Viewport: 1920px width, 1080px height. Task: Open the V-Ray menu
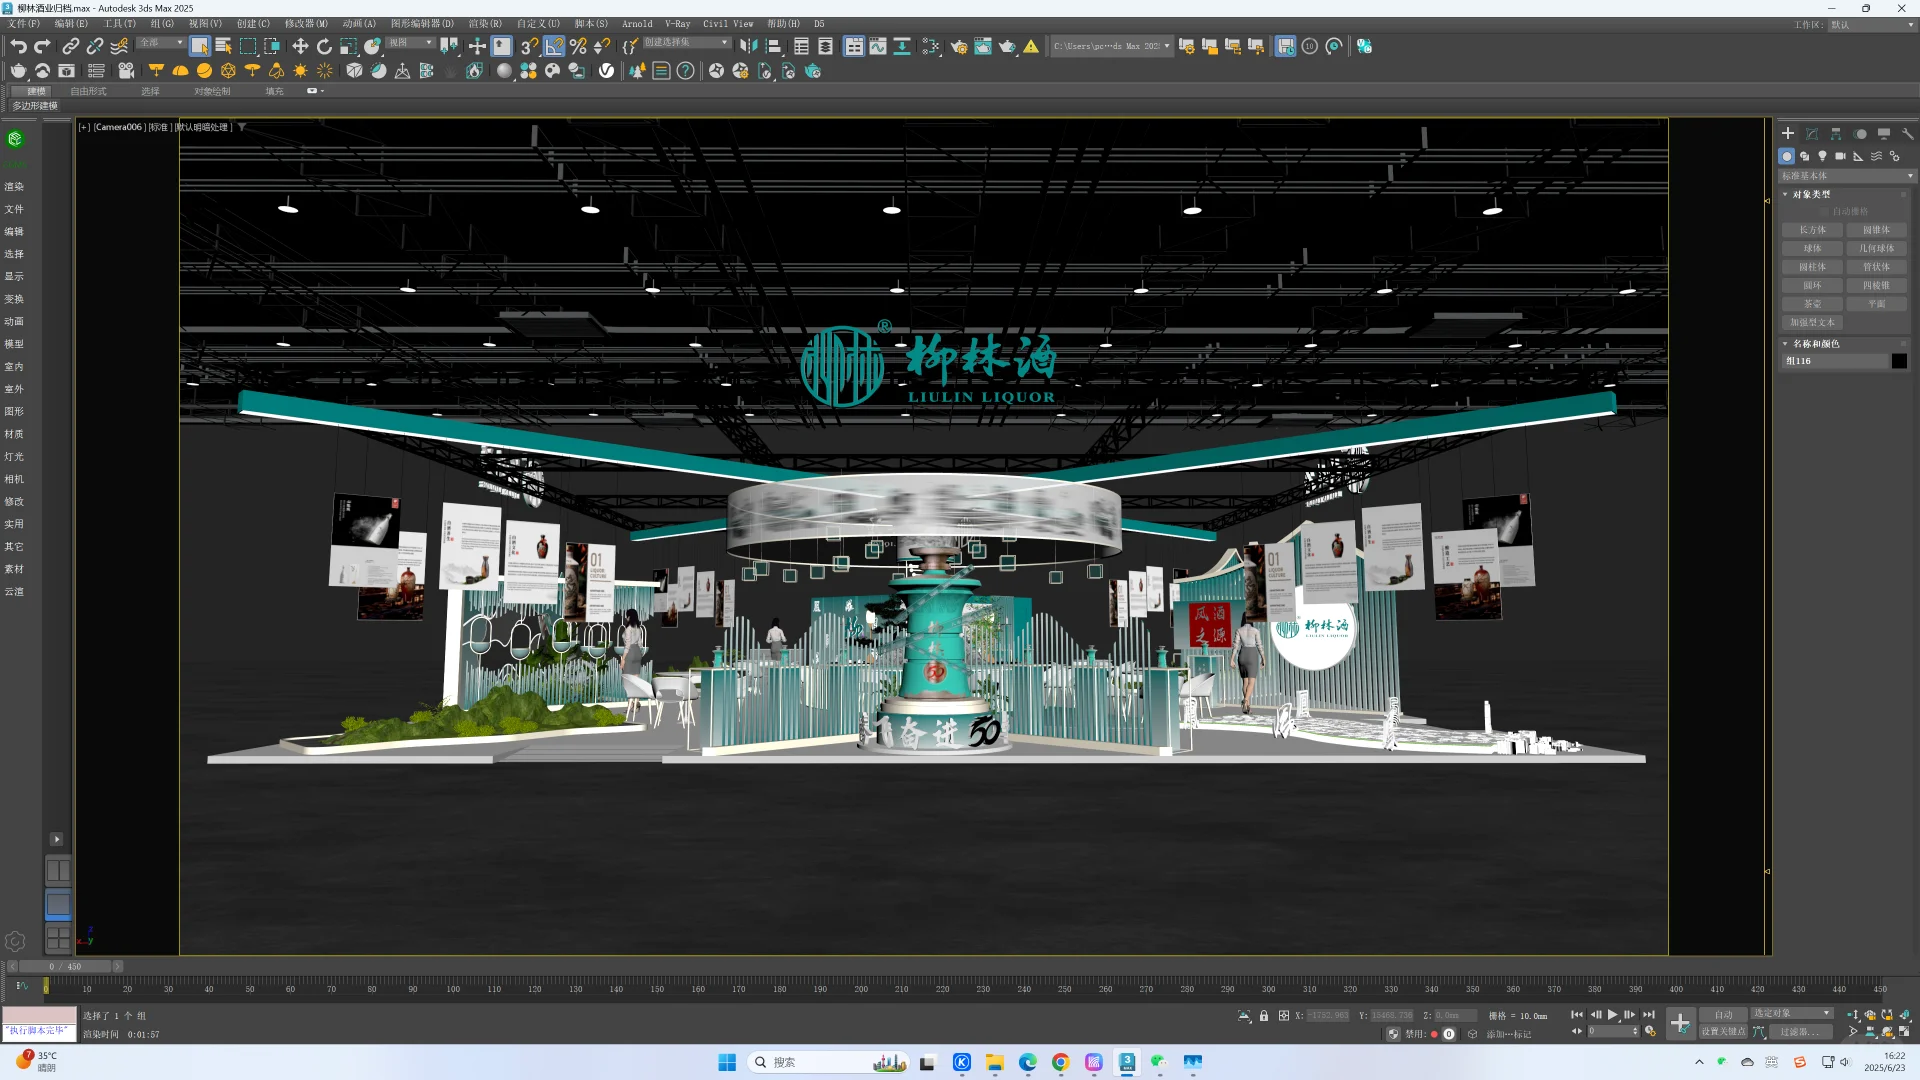(x=677, y=24)
